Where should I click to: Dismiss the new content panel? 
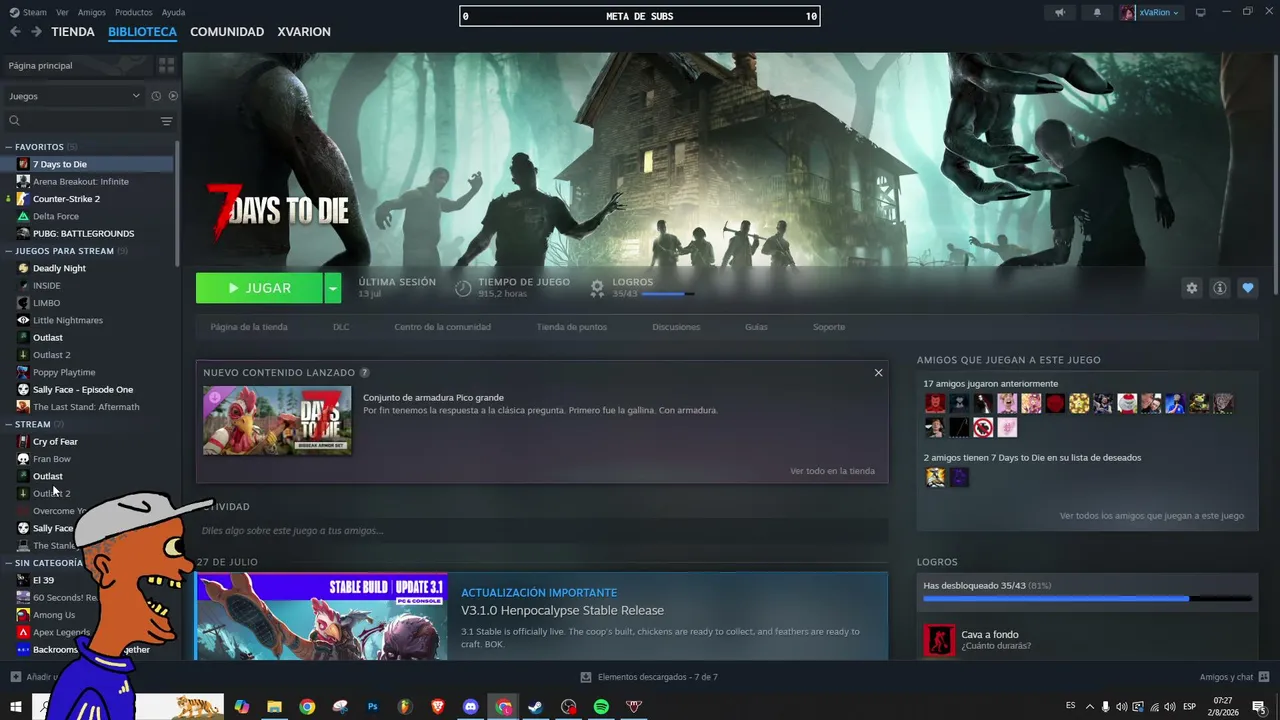coord(878,373)
